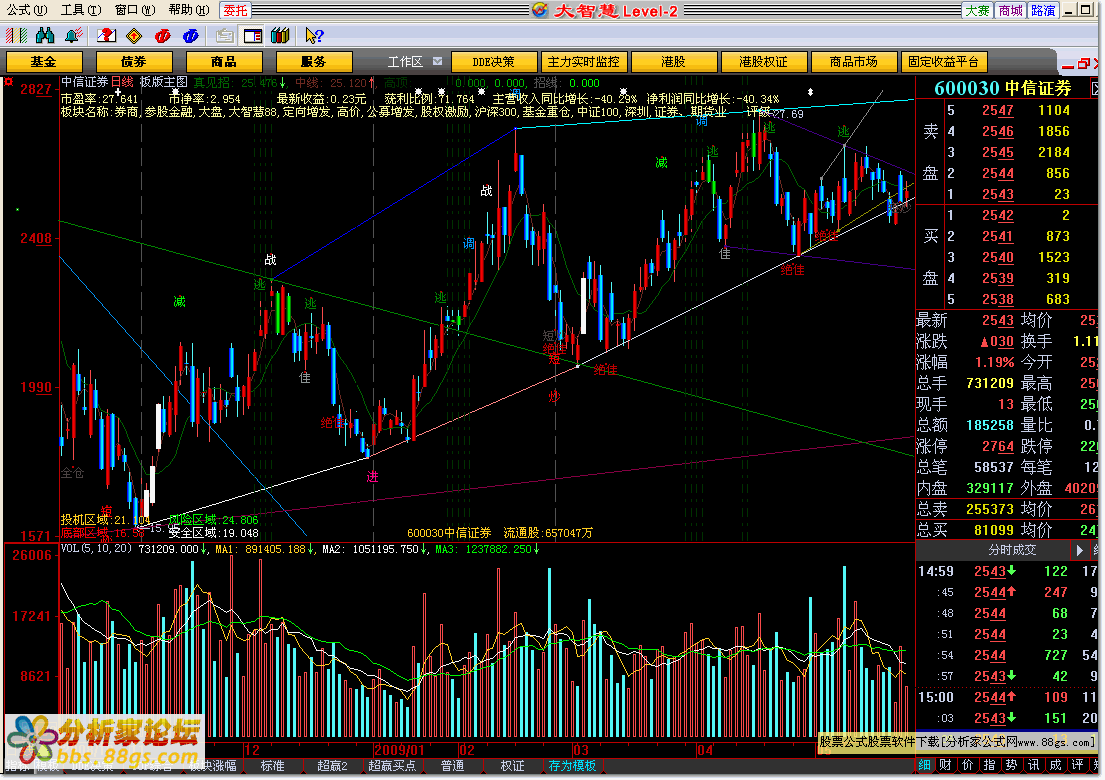
Task: Click the red question-mark chart icon
Action: pyautogui.click(x=106, y=35)
